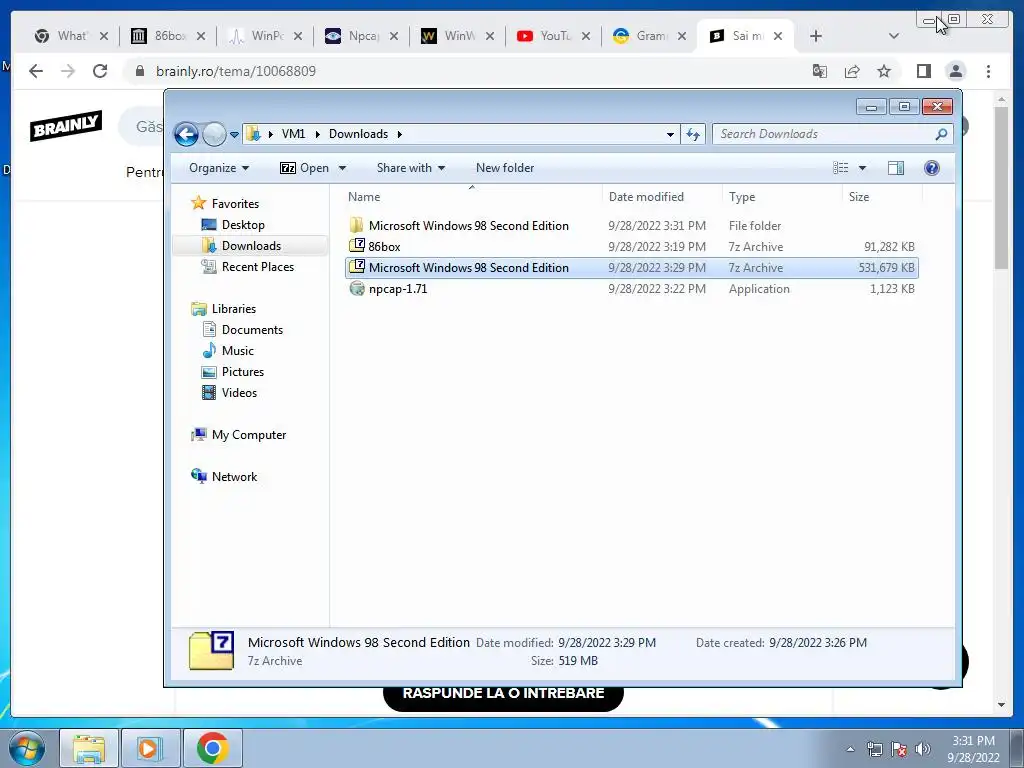Open the recent locations dropdown arrow
Image resolution: width=1024 pixels, height=768 pixels.
[x=234, y=135]
